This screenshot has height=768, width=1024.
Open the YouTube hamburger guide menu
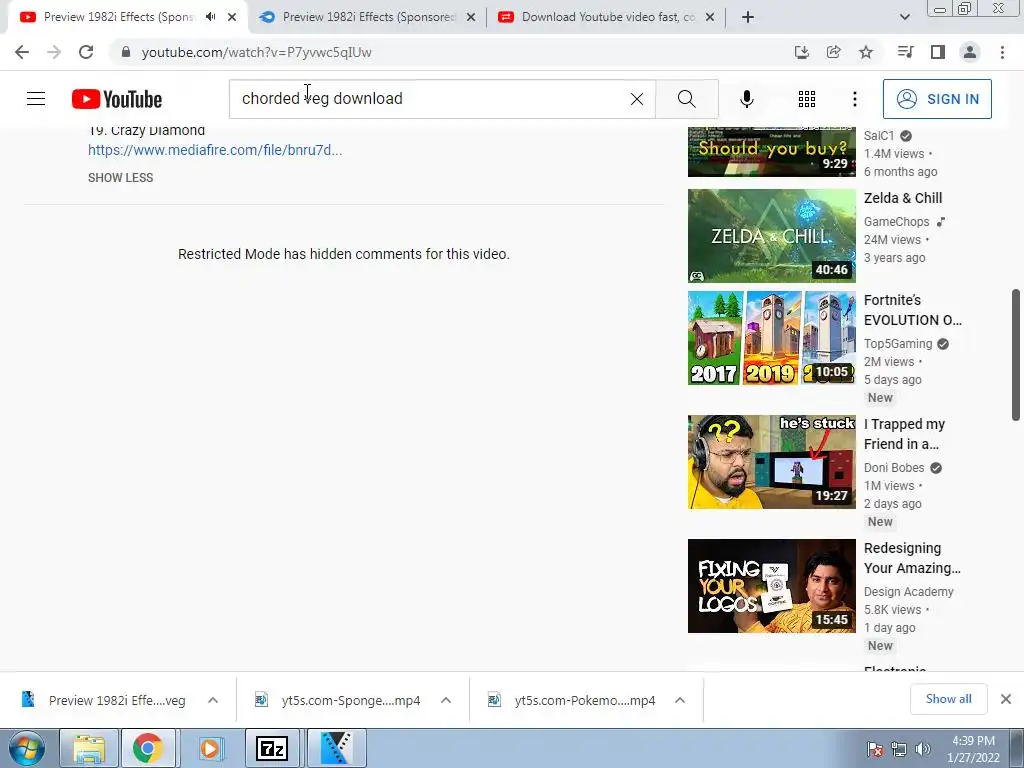36,99
